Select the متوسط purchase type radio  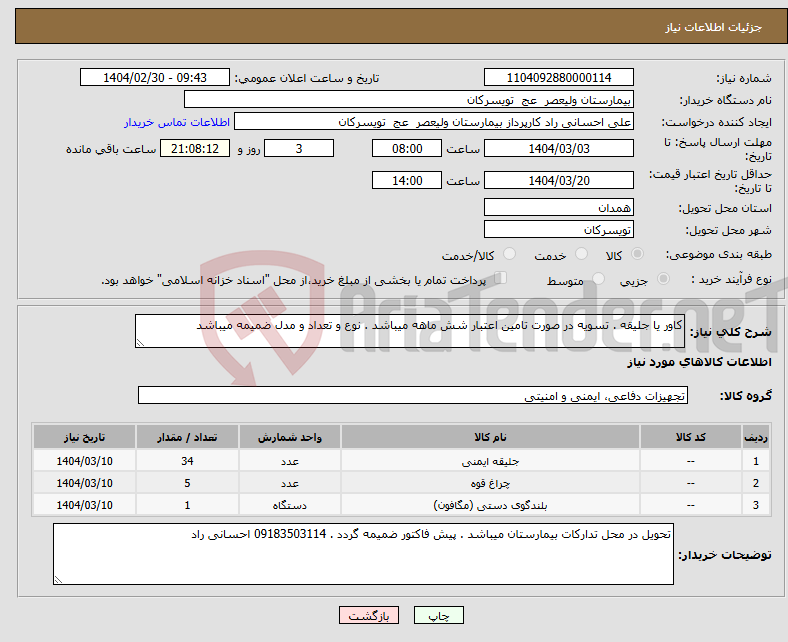(x=598, y=278)
